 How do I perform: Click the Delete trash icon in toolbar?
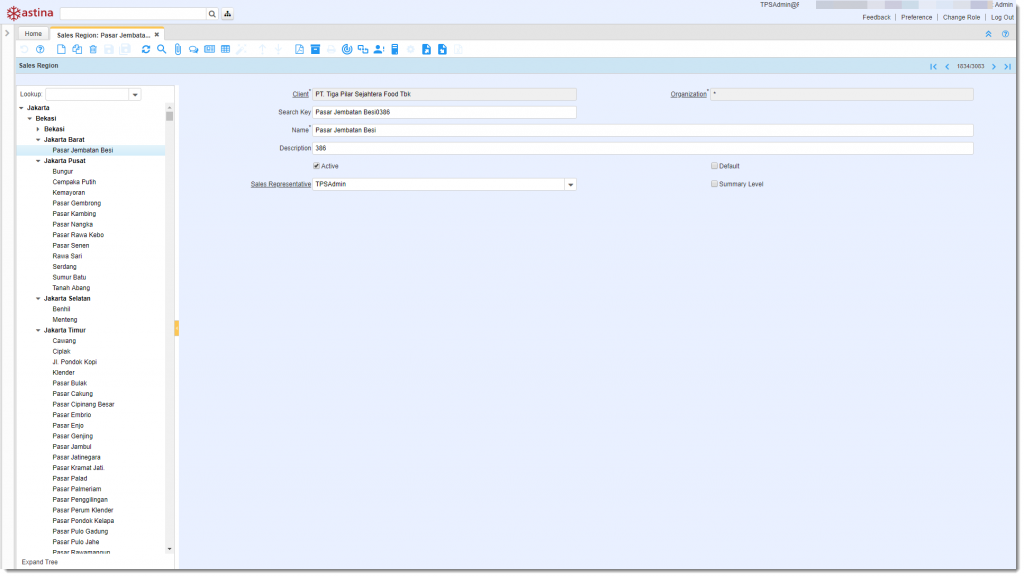point(93,49)
